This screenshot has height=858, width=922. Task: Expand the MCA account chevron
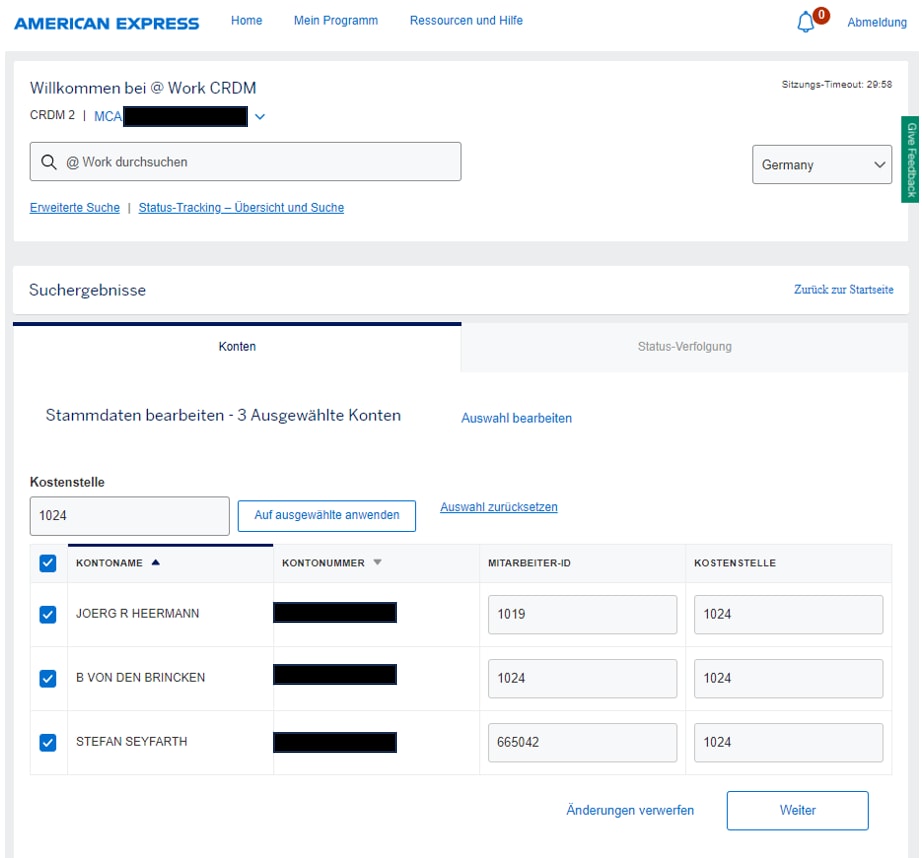(x=260, y=117)
